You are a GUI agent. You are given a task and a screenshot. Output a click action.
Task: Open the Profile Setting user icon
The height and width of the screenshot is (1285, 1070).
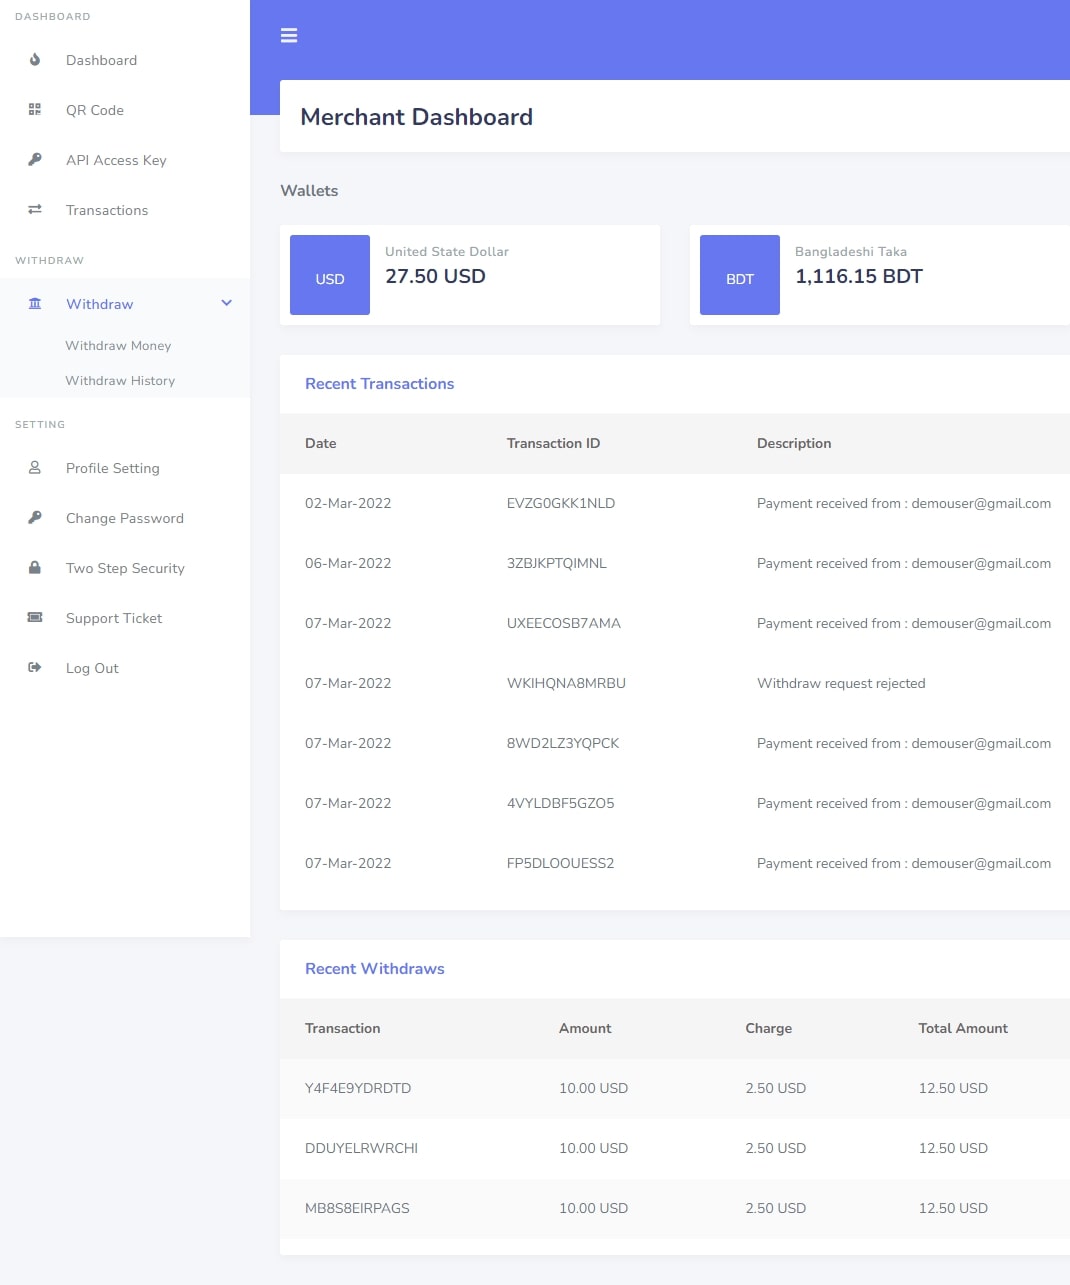(34, 468)
